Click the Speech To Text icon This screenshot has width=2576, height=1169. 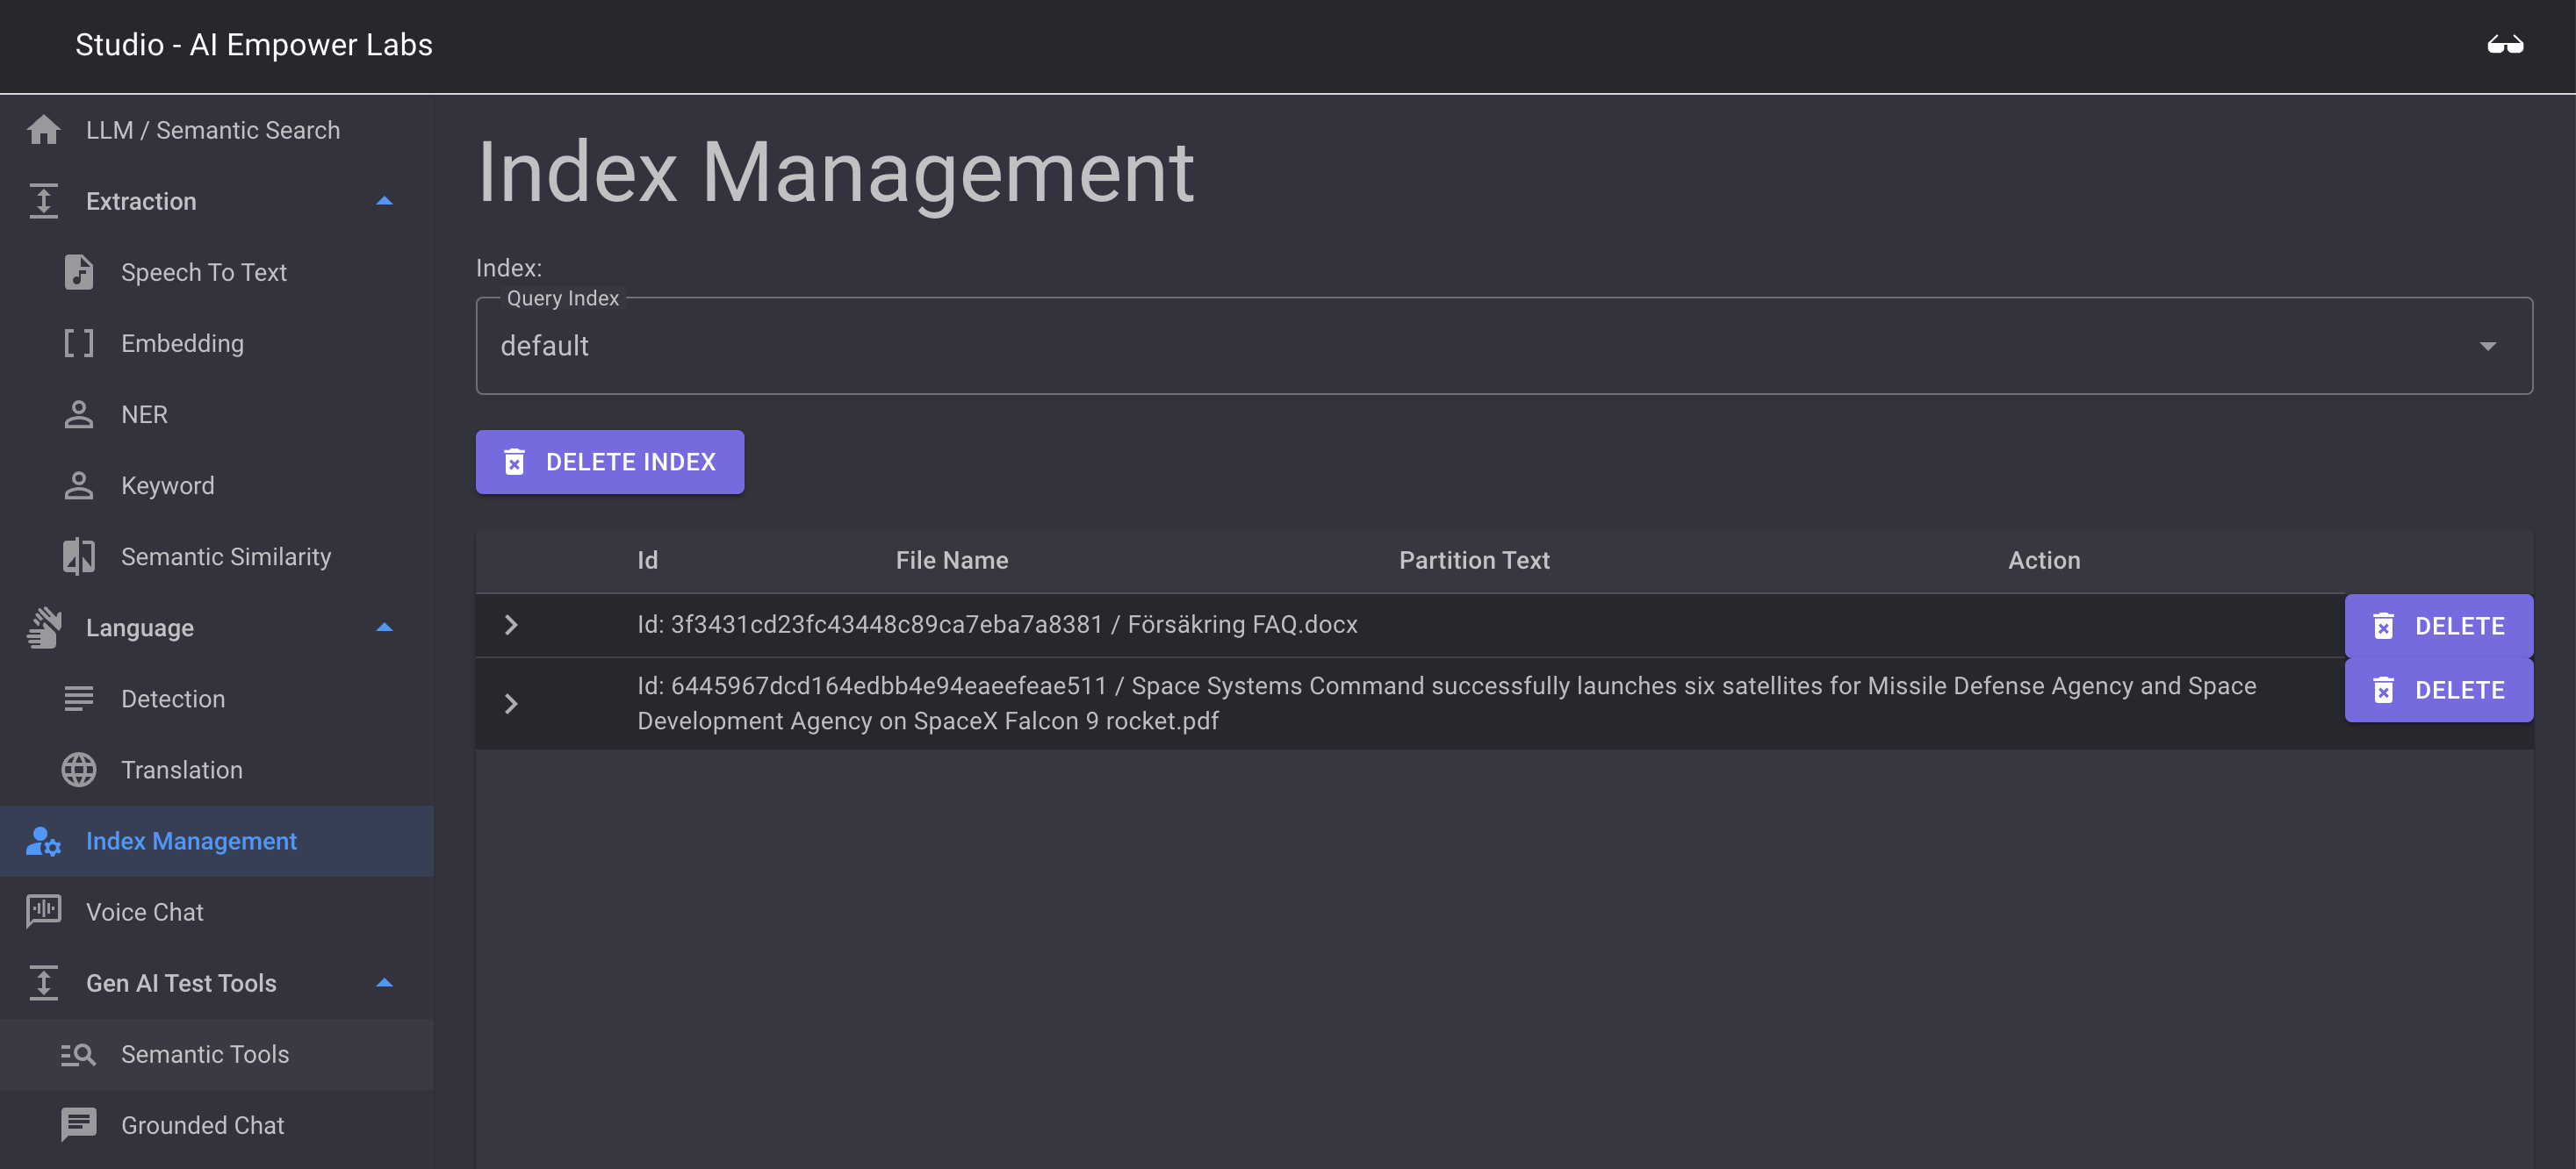coord(77,273)
